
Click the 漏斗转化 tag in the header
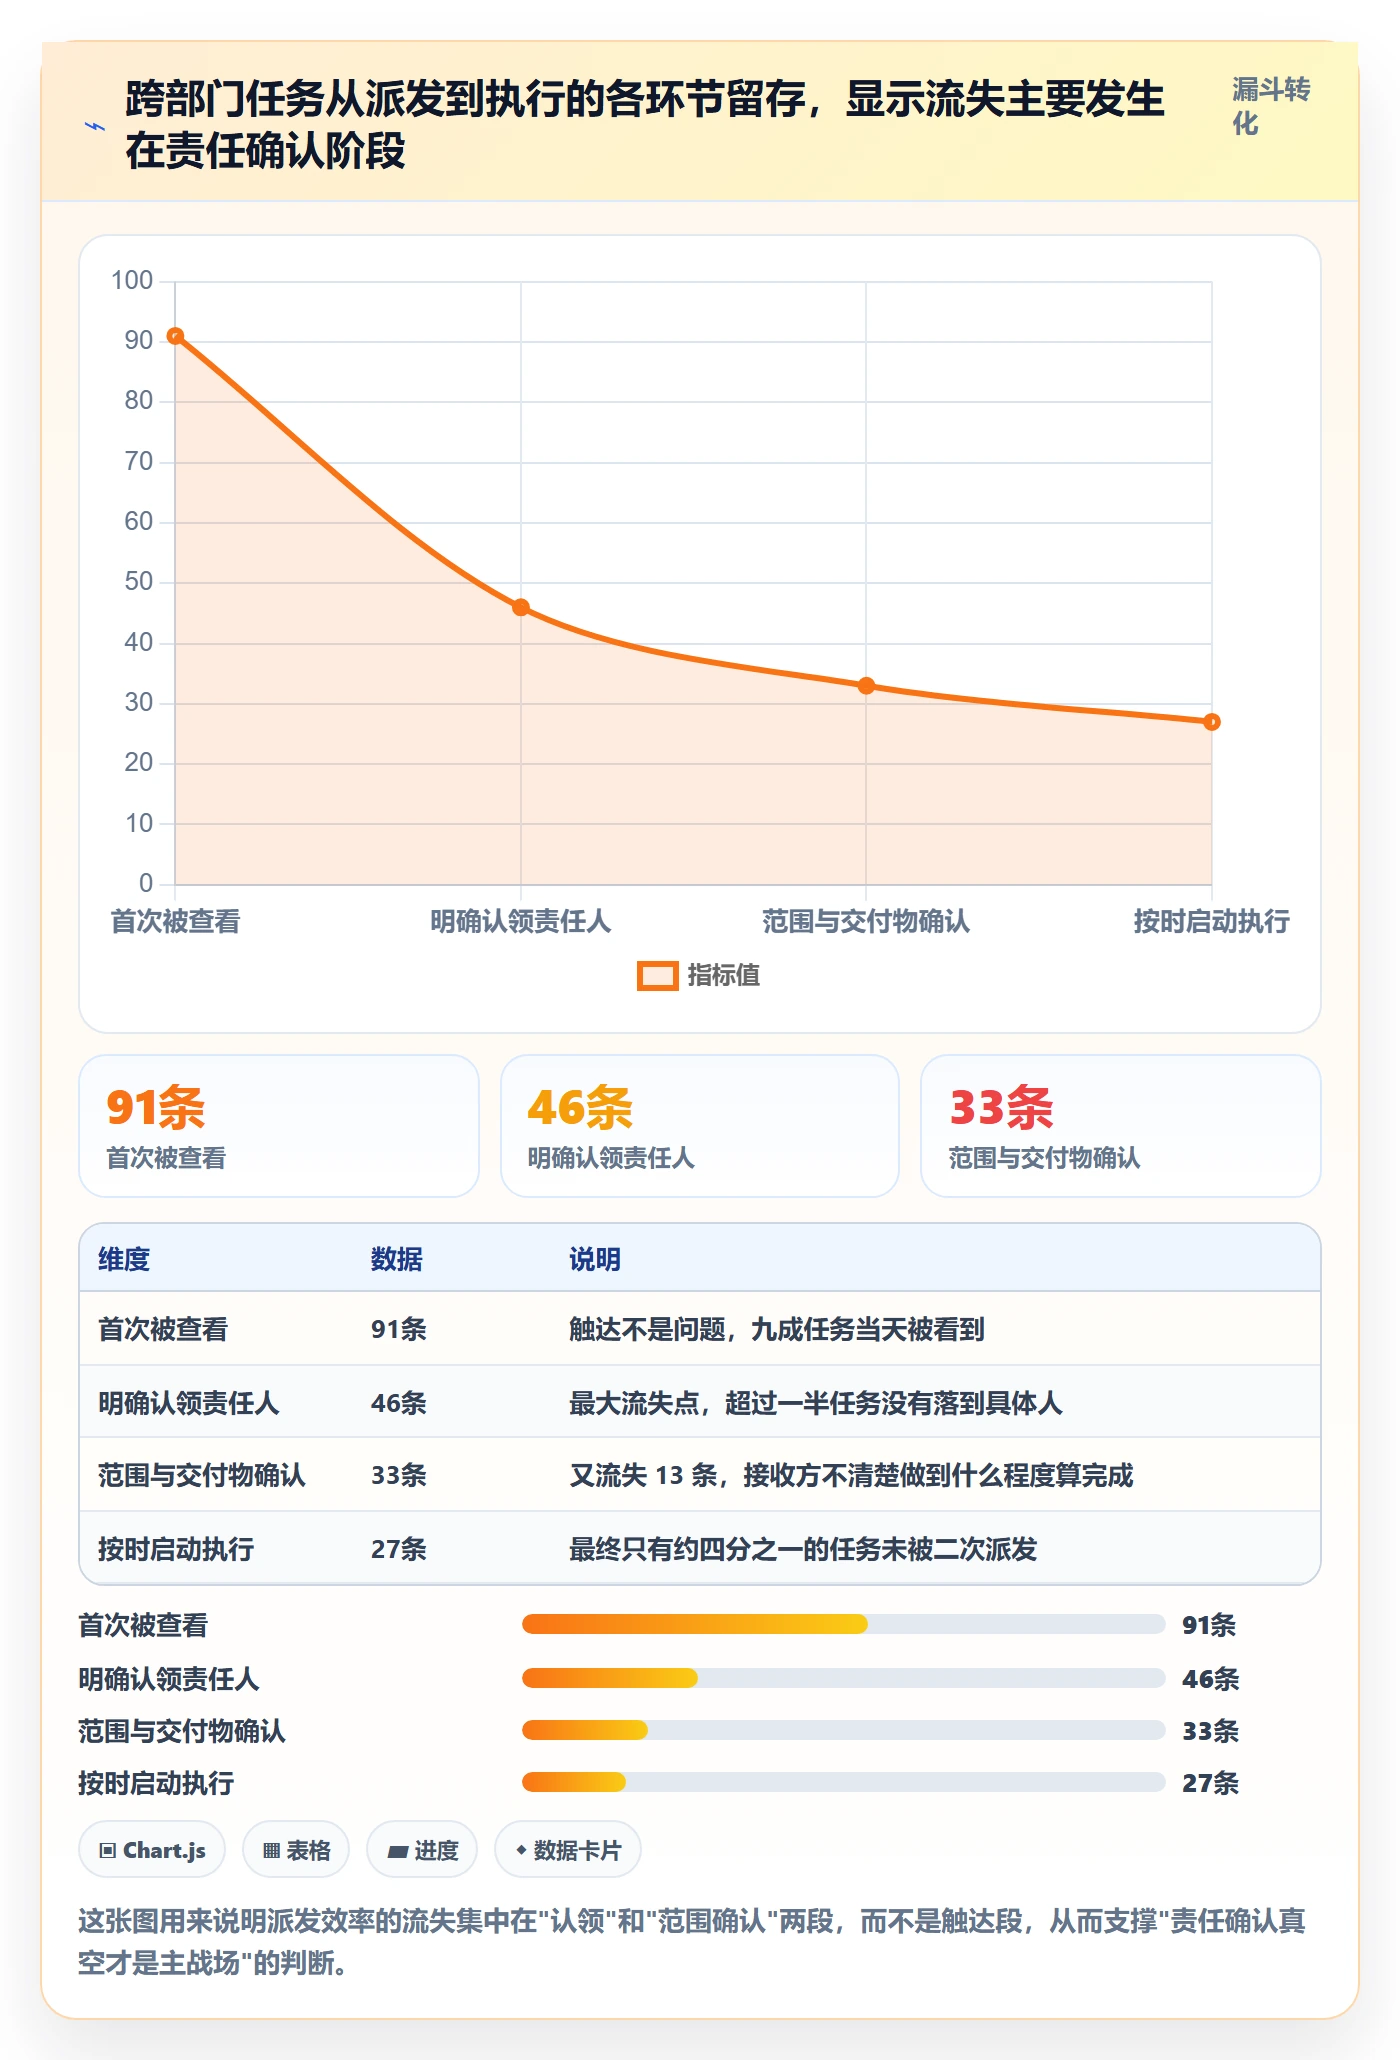tap(1270, 106)
